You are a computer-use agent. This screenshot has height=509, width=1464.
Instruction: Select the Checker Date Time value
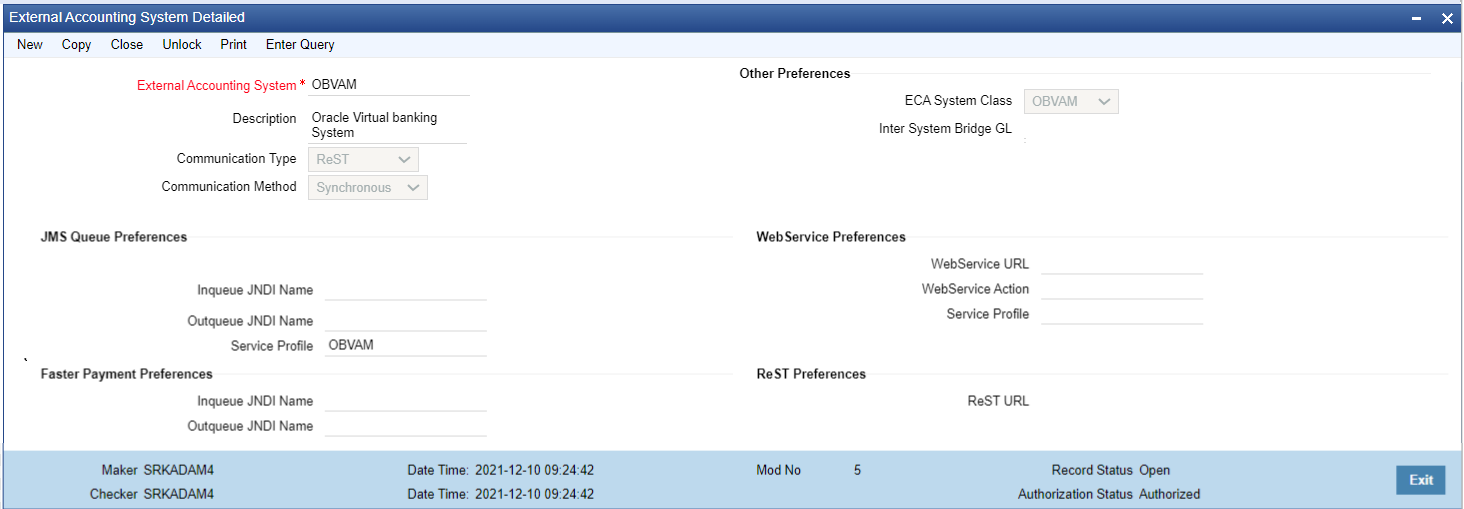535,494
